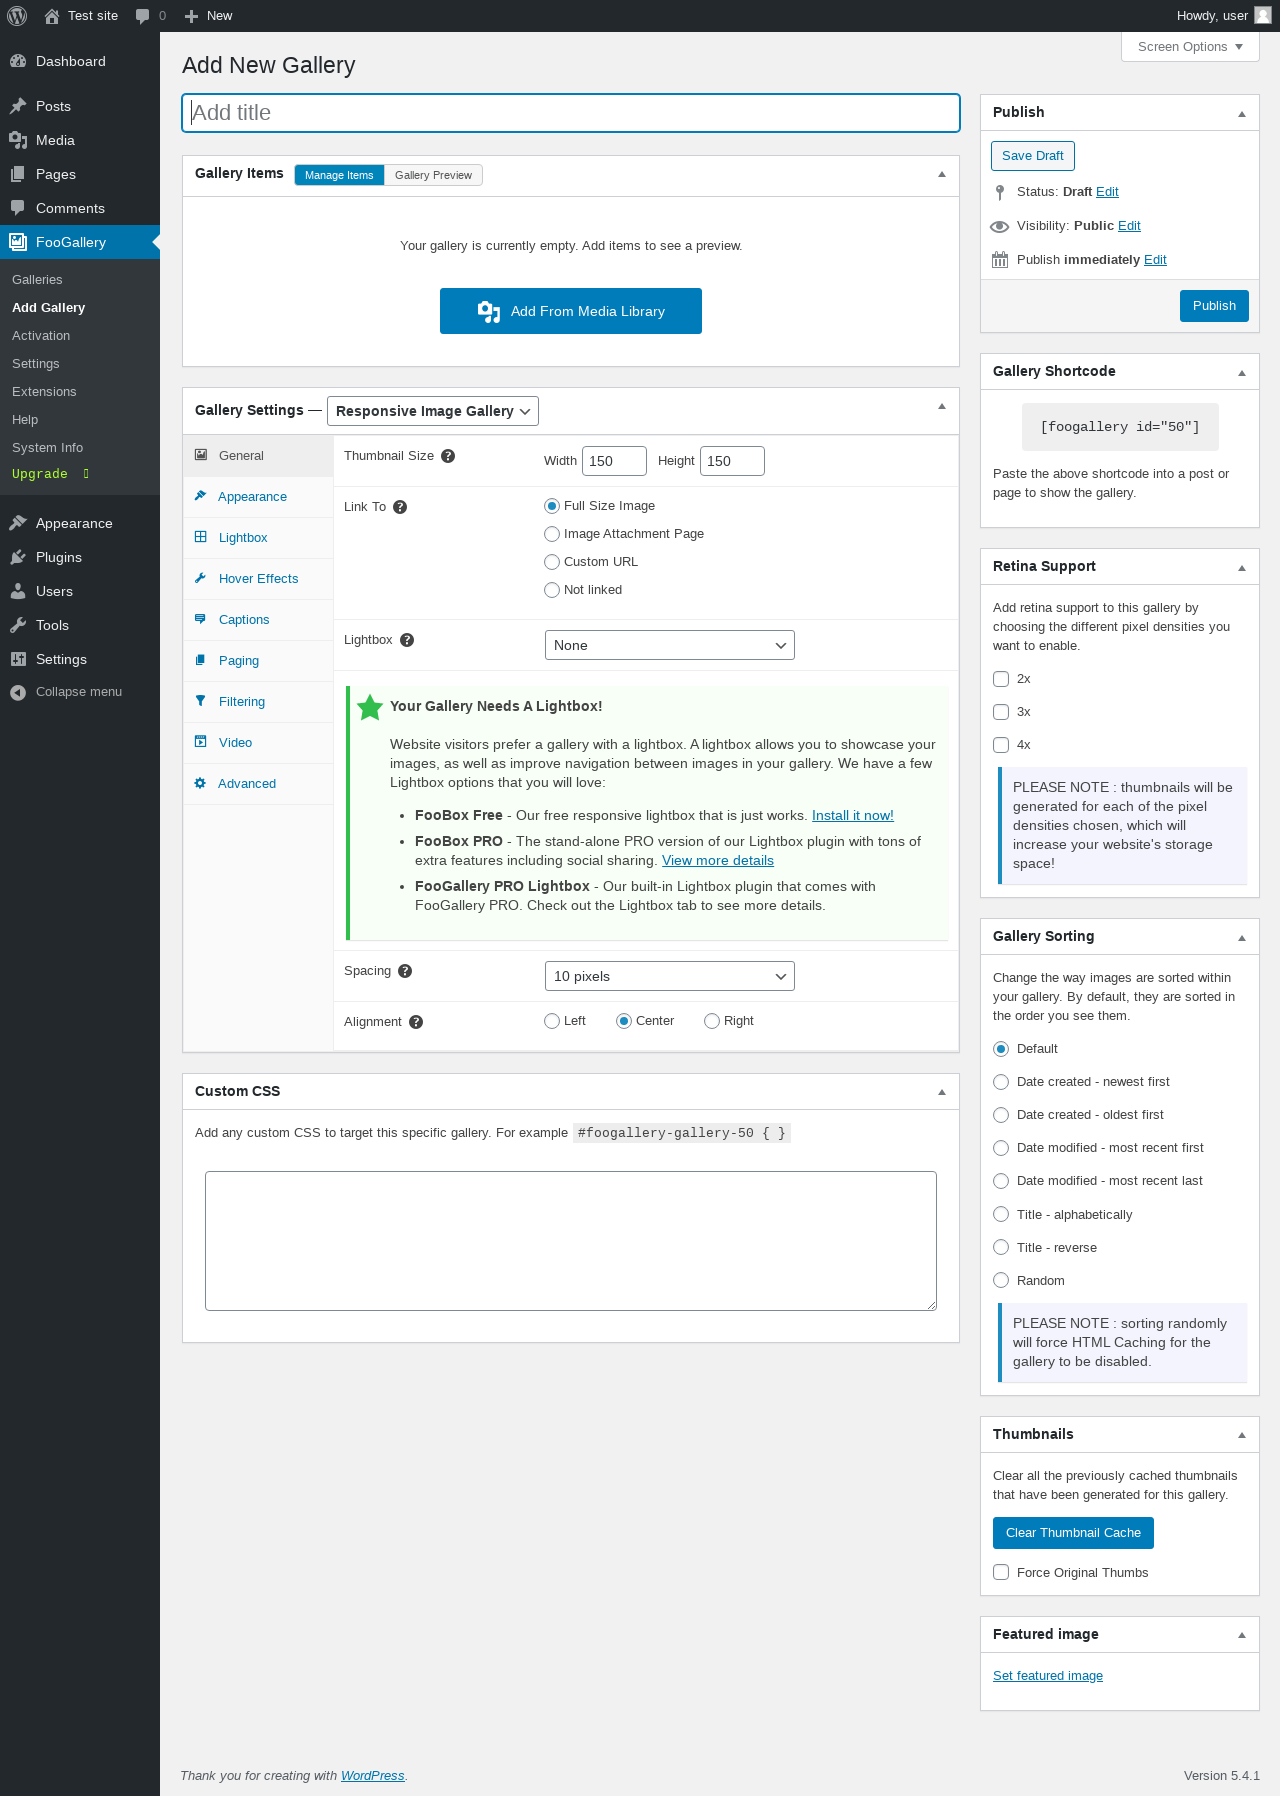Collapse the Custom CSS panel
The width and height of the screenshot is (1280, 1796).
coord(942,1092)
